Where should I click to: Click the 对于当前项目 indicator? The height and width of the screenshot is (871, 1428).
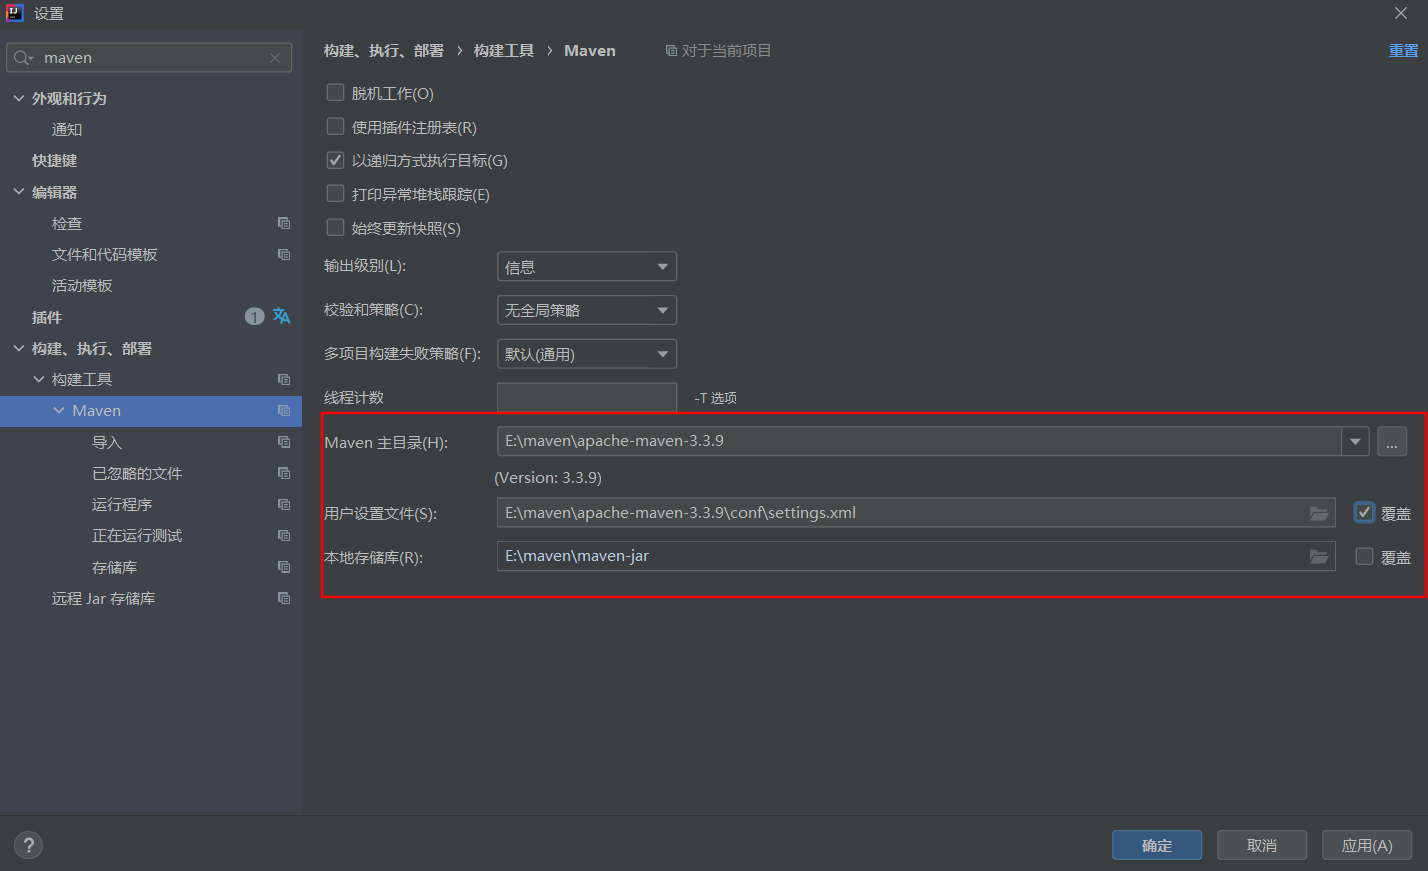[x=719, y=50]
